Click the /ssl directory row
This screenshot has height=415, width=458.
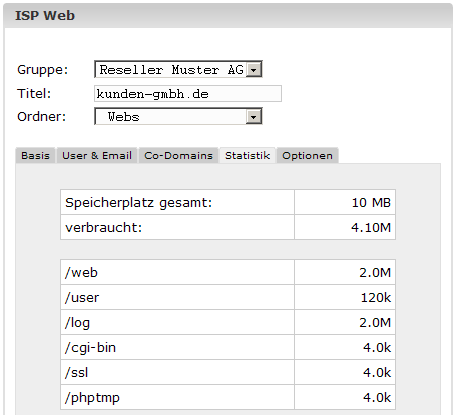coord(228,372)
